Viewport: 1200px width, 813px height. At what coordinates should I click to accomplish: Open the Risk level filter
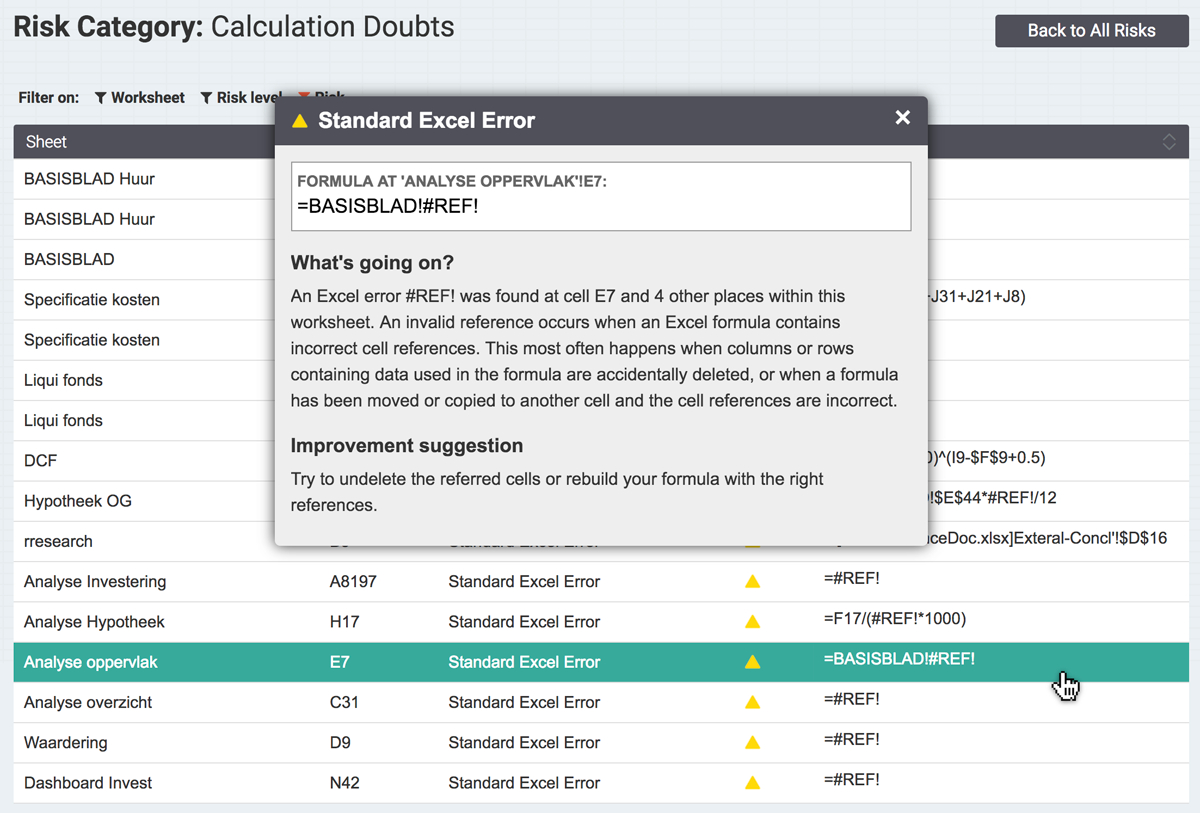coord(241,98)
